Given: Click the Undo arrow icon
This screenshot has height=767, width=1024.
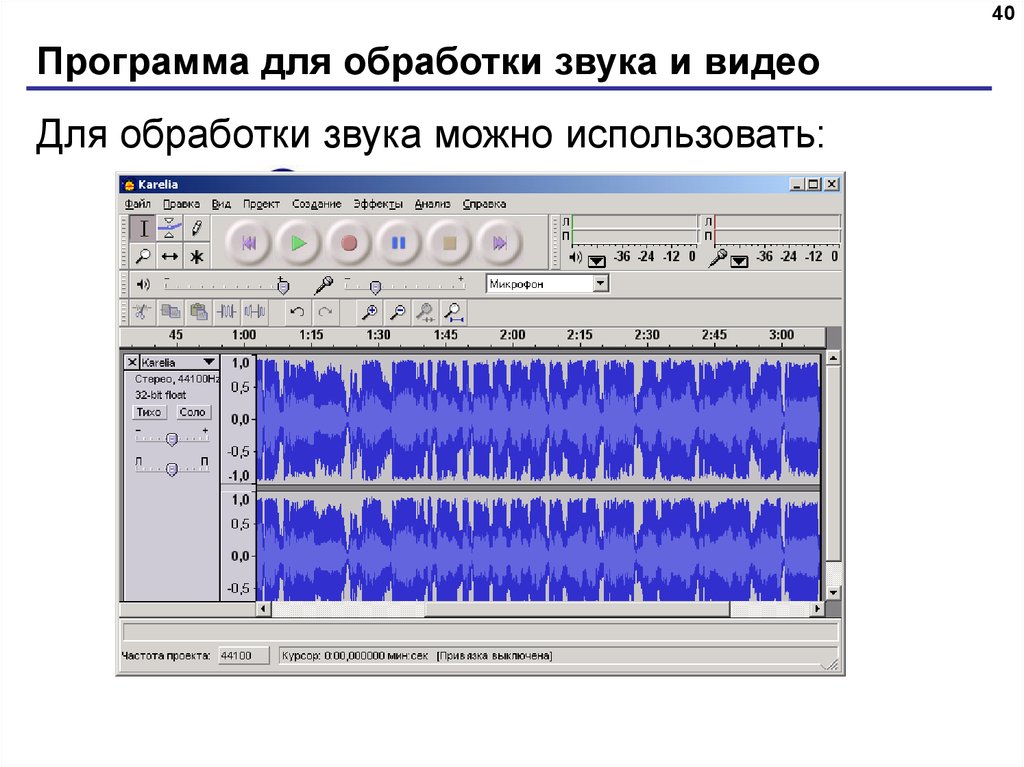Looking at the screenshot, I should coord(297,312).
